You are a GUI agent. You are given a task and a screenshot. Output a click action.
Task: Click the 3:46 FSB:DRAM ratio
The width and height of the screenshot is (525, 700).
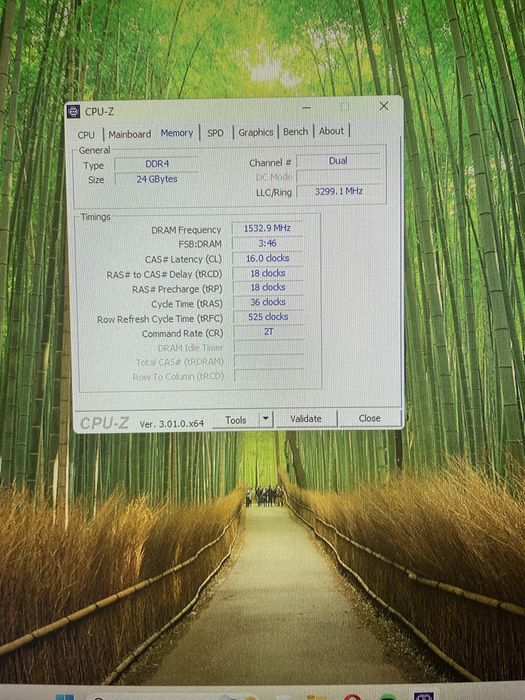pyautogui.click(x=267, y=243)
